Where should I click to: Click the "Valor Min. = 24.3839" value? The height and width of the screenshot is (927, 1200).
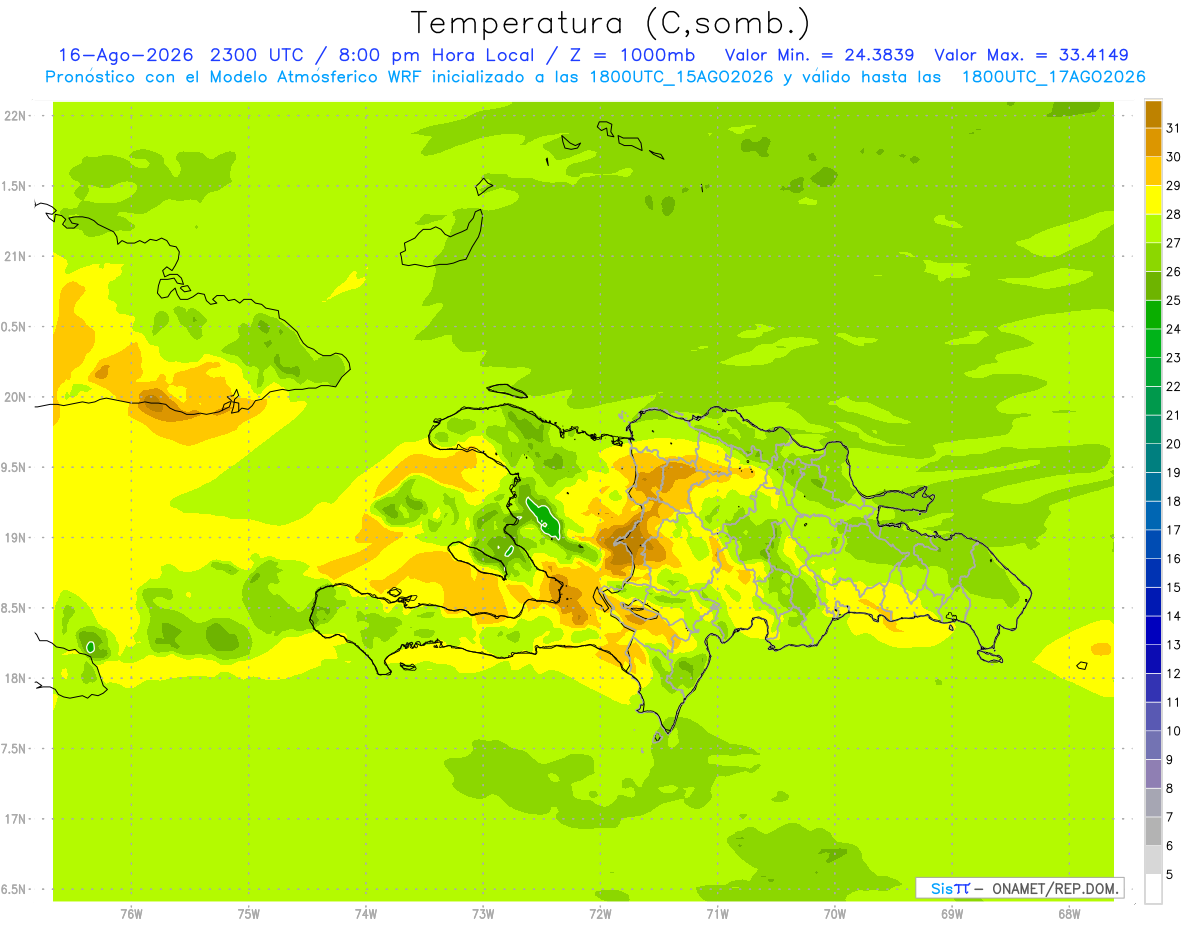[x=819, y=55]
